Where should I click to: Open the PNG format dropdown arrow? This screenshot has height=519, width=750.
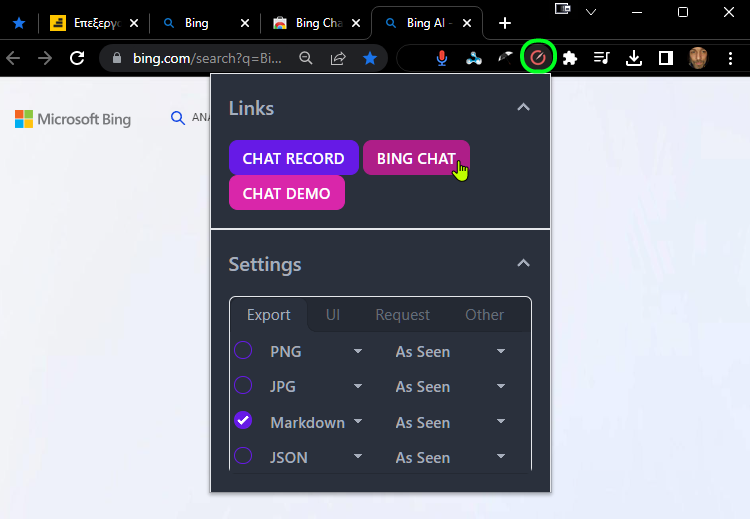point(358,351)
